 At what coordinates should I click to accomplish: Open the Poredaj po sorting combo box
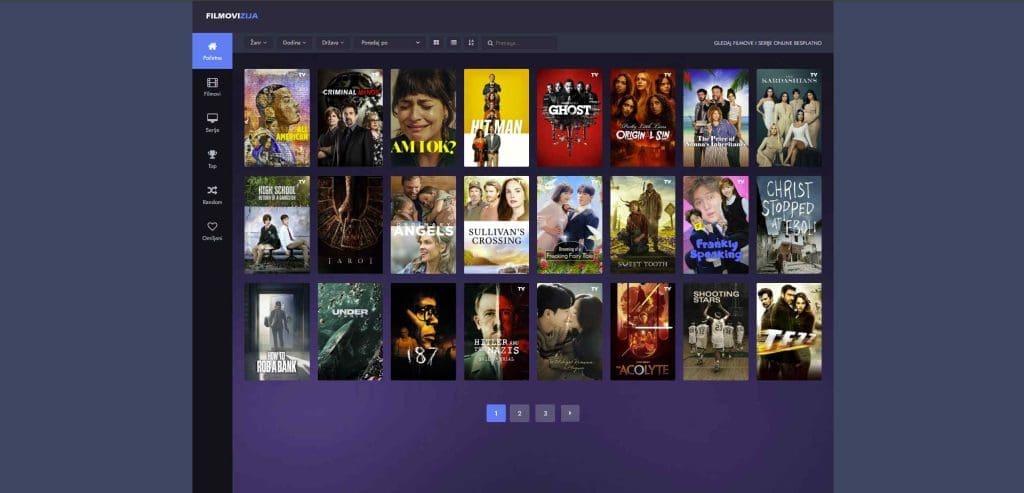[389, 43]
